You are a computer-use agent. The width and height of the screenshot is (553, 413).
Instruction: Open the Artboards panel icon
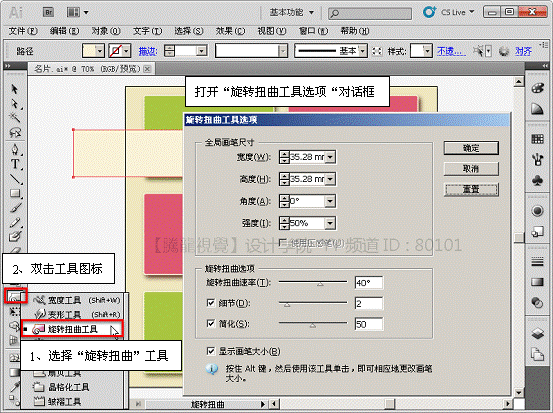point(537,354)
